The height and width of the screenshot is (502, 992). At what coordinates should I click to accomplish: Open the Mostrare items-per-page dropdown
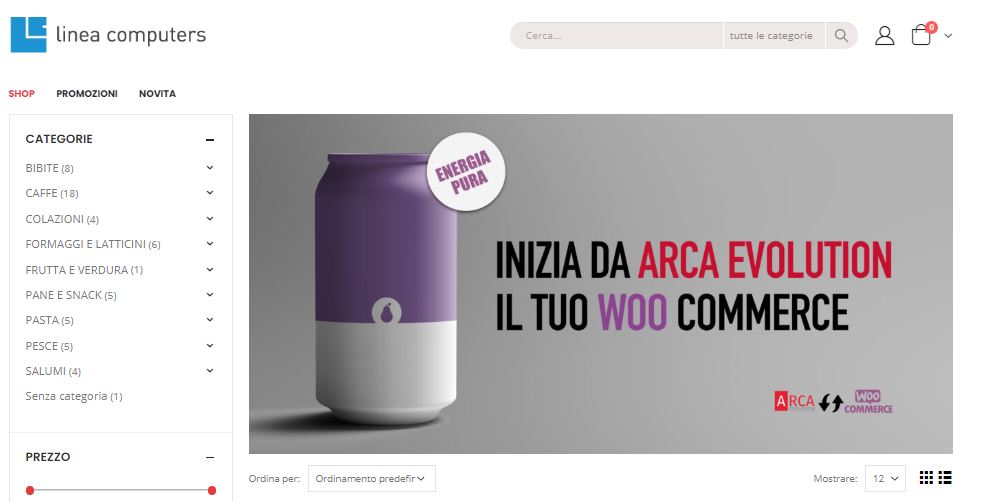pyautogui.click(x=885, y=479)
